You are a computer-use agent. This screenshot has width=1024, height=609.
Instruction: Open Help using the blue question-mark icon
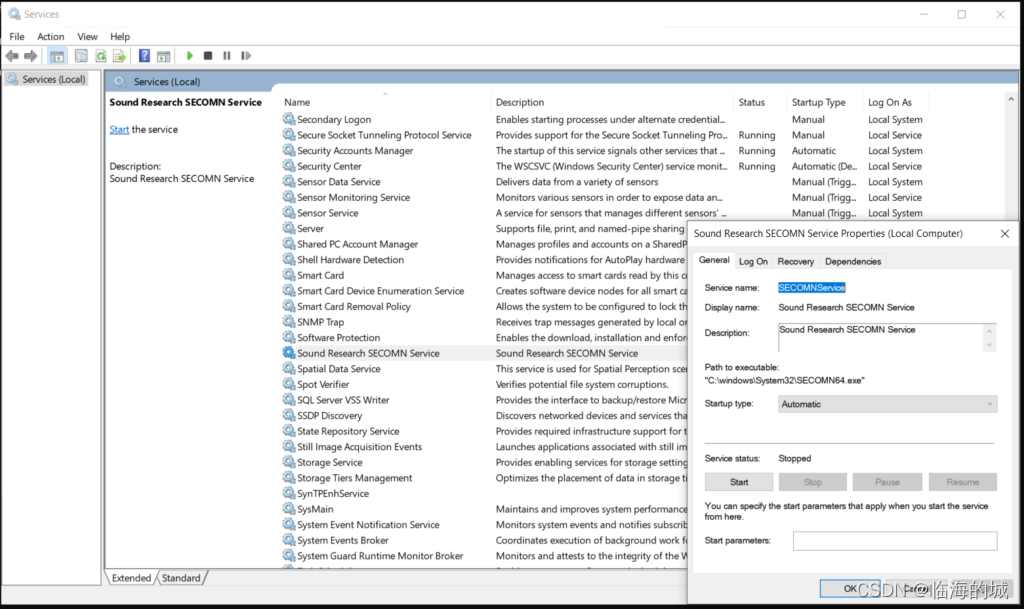[144, 56]
